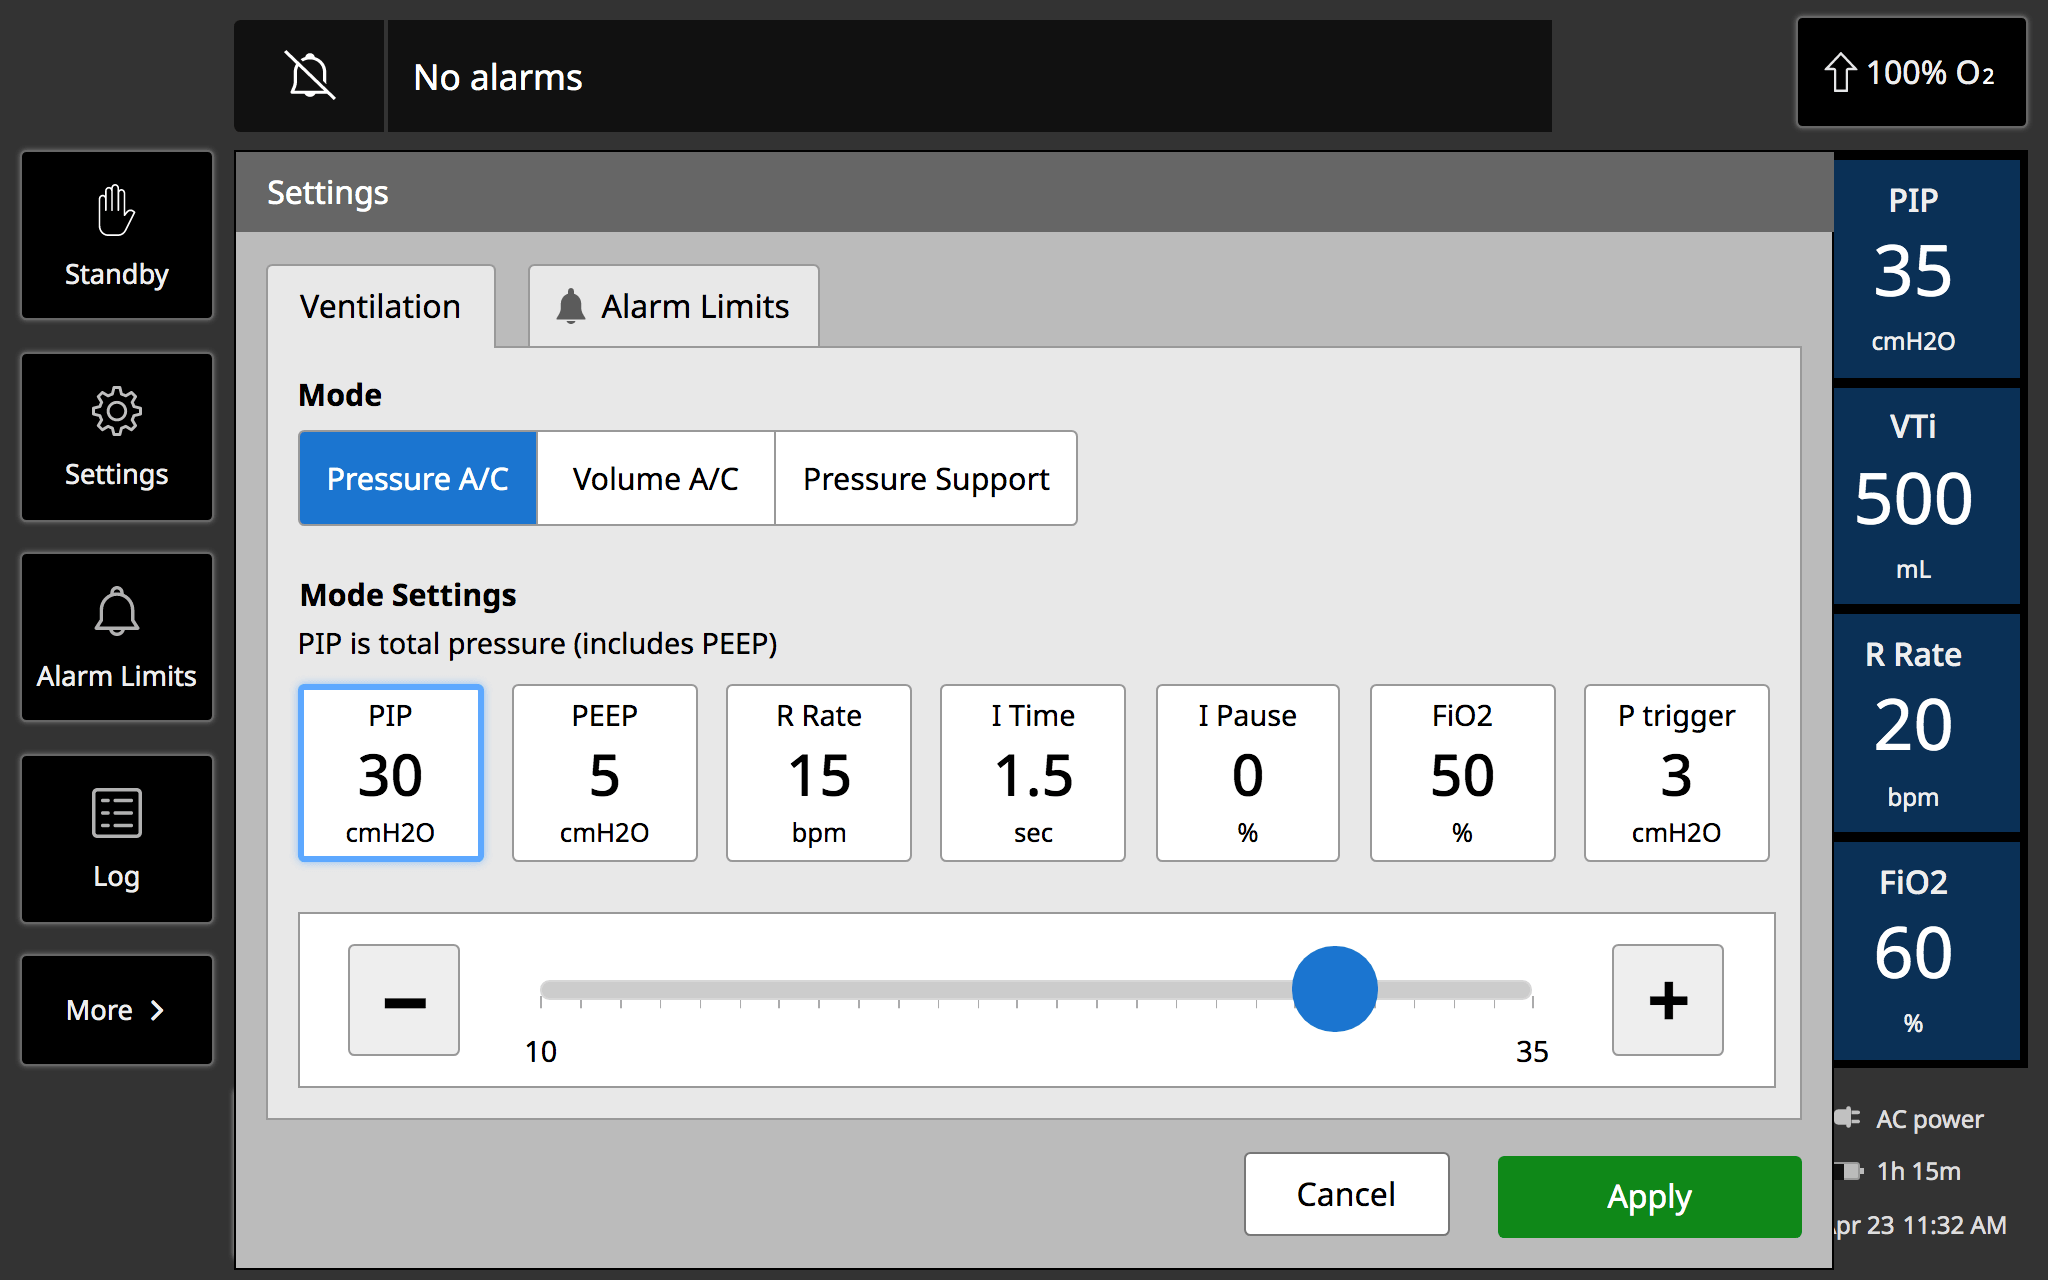Select the R Rate setting tile
The width and height of the screenshot is (2048, 1280).
point(818,773)
